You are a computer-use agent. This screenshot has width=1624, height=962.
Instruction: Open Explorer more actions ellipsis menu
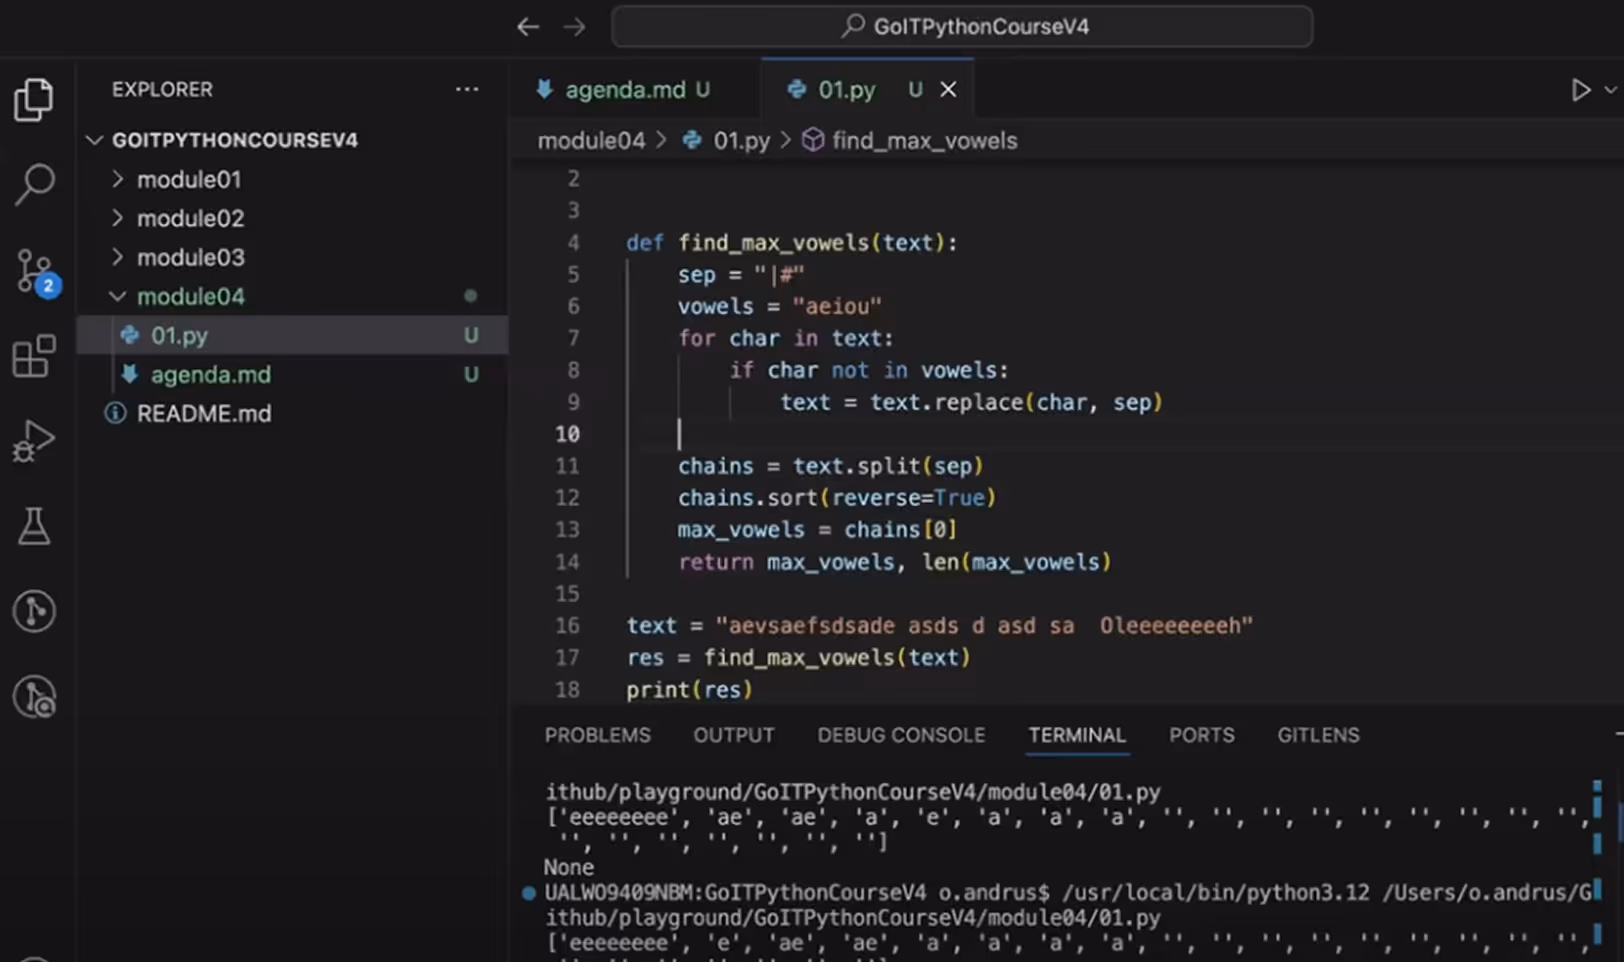(467, 89)
